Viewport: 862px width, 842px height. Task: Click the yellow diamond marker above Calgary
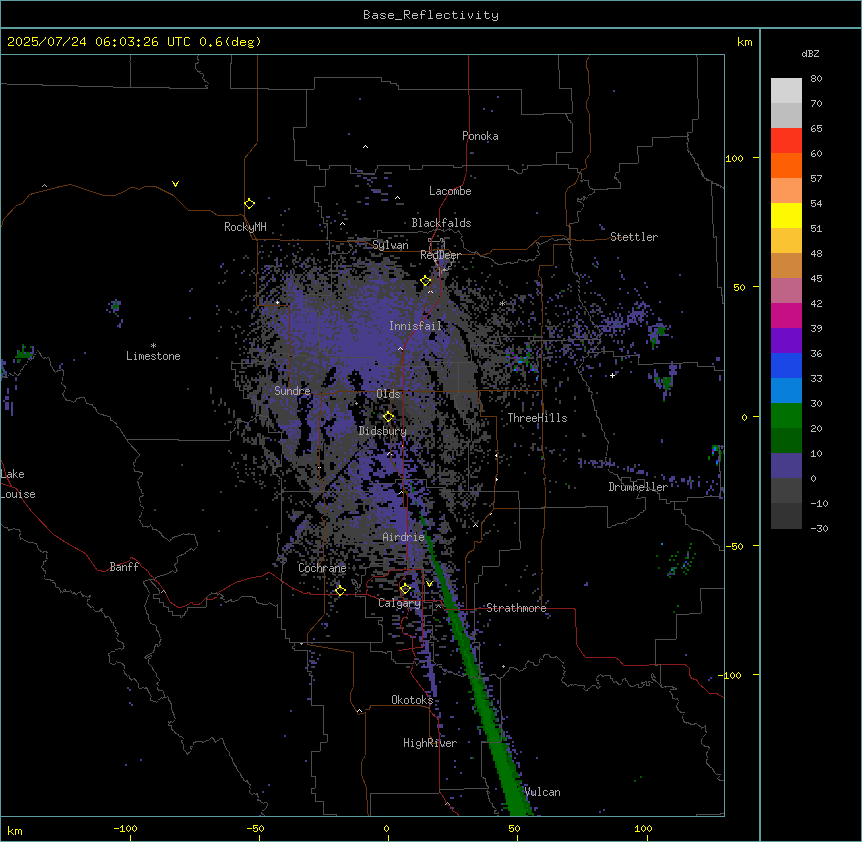tap(405, 589)
